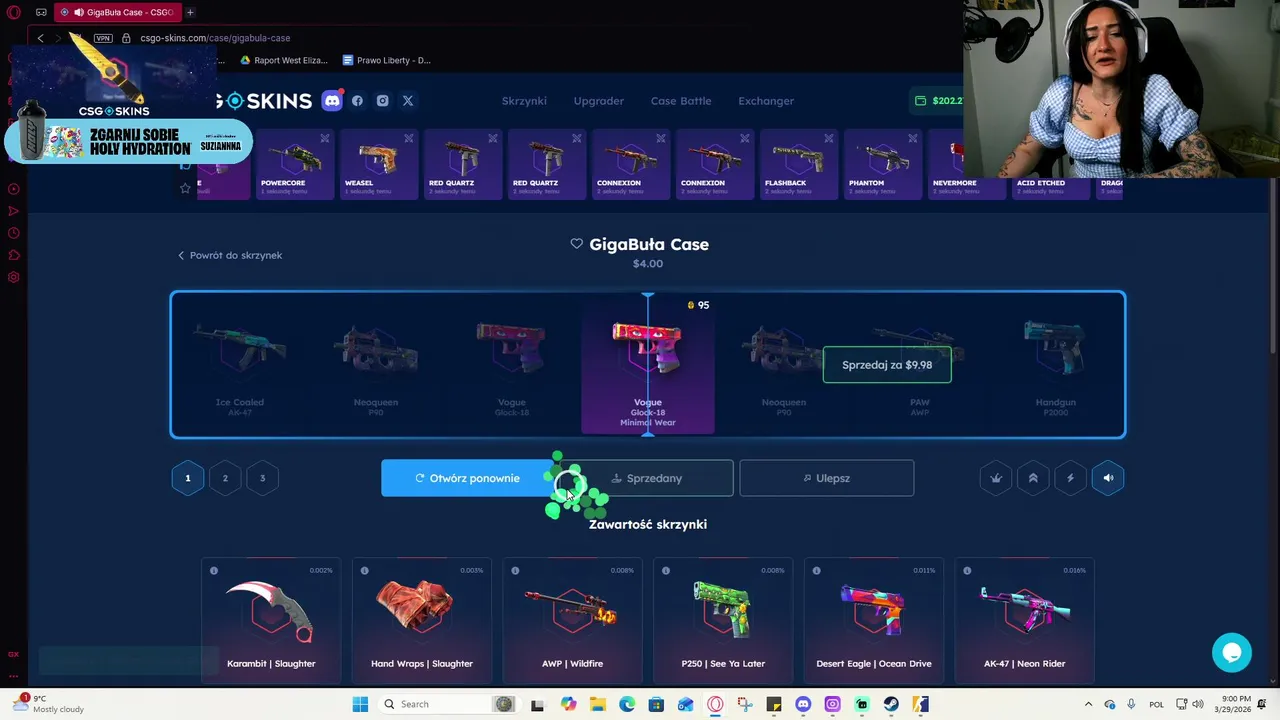Viewport: 1280px width, 720px height.
Task: Open Steam from the taskbar
Action: click(890, 704)
